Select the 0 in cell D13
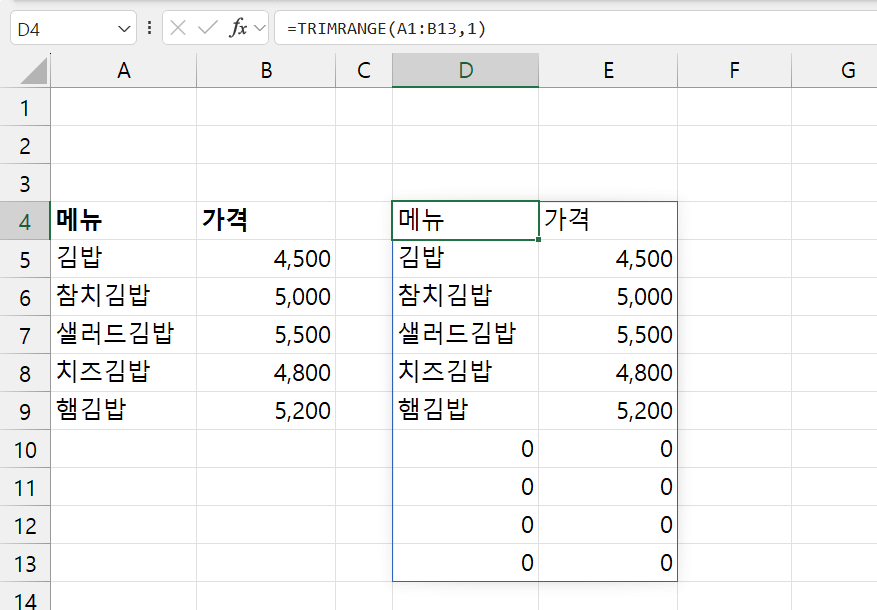Image resolution: width=877 pixels, height=610 pixels. tap(465, 563)
